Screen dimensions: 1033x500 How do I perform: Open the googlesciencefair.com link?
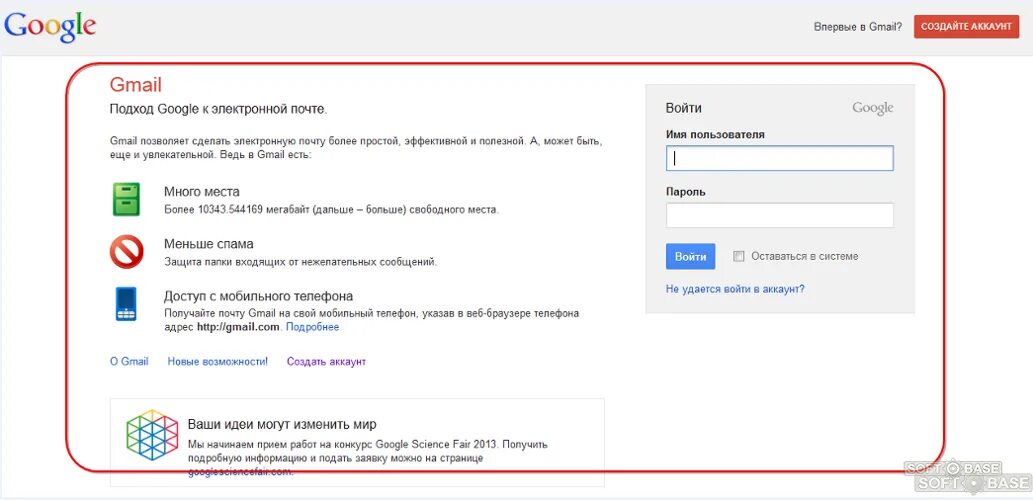[240, 472]
